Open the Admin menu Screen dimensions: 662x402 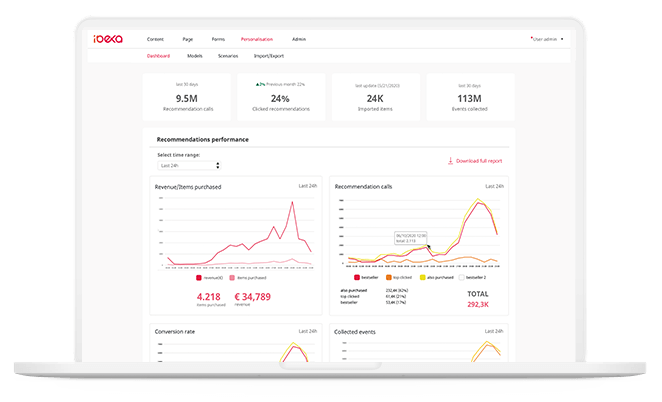[x=299, y=39]
